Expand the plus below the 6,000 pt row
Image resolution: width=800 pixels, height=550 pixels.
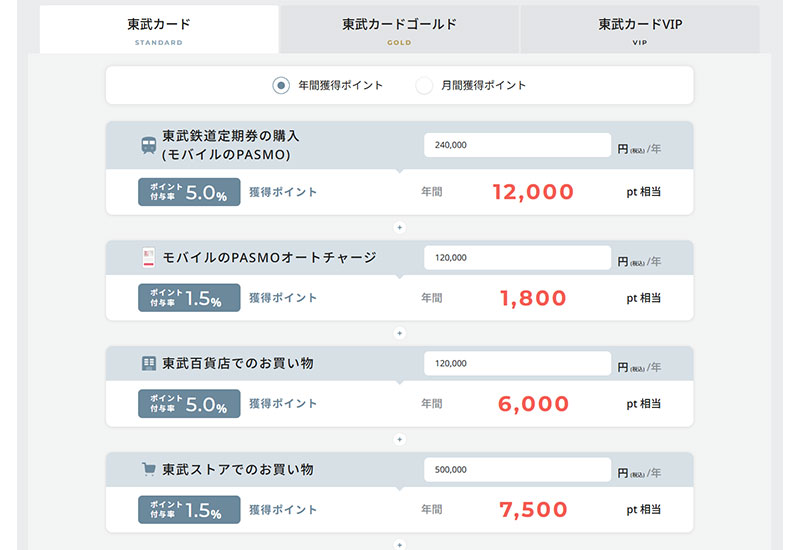pyautogui.click(x=399, y=439)
